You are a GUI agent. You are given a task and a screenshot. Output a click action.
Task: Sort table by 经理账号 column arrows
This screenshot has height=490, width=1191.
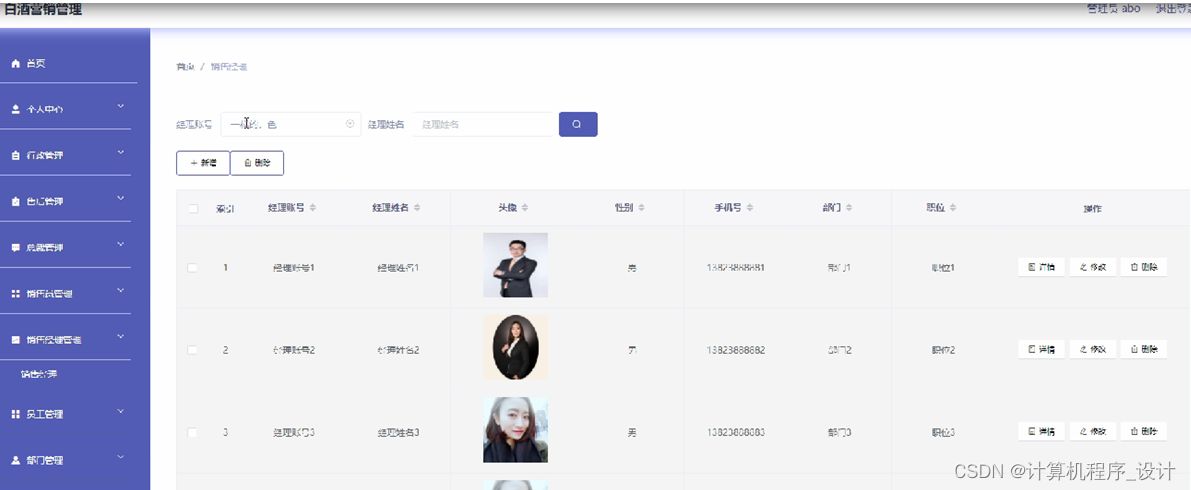coord(313,207)
